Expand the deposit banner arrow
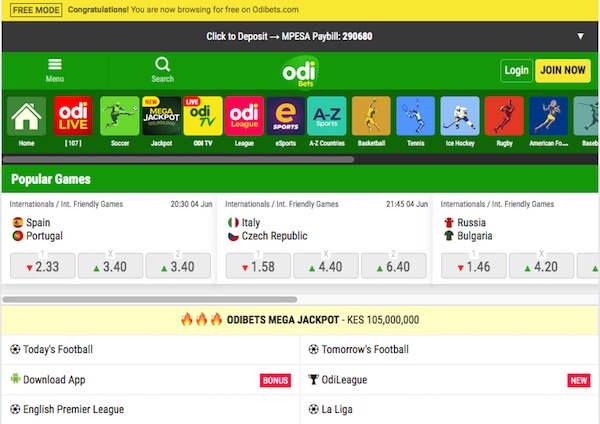600x424 pixels. point(580,36)
